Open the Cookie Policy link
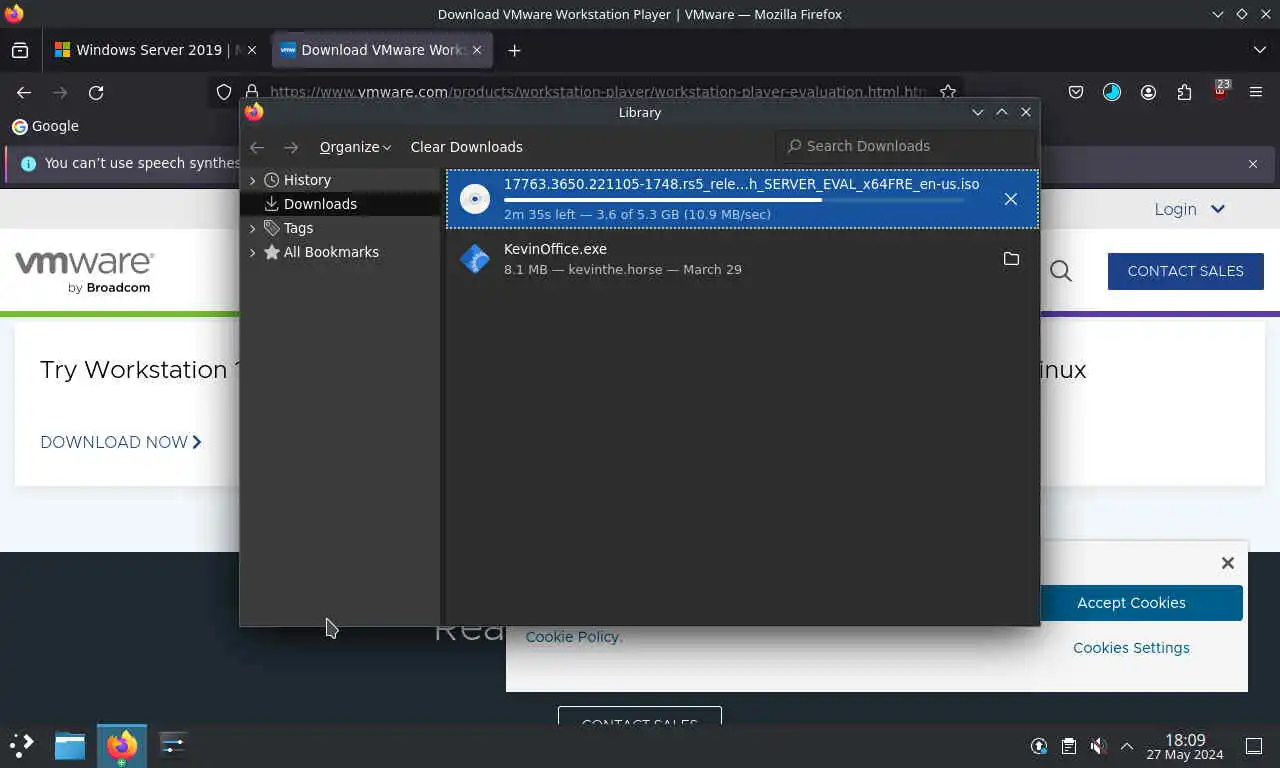Screen dimensions: 1280x768 (x=573, y=637)
